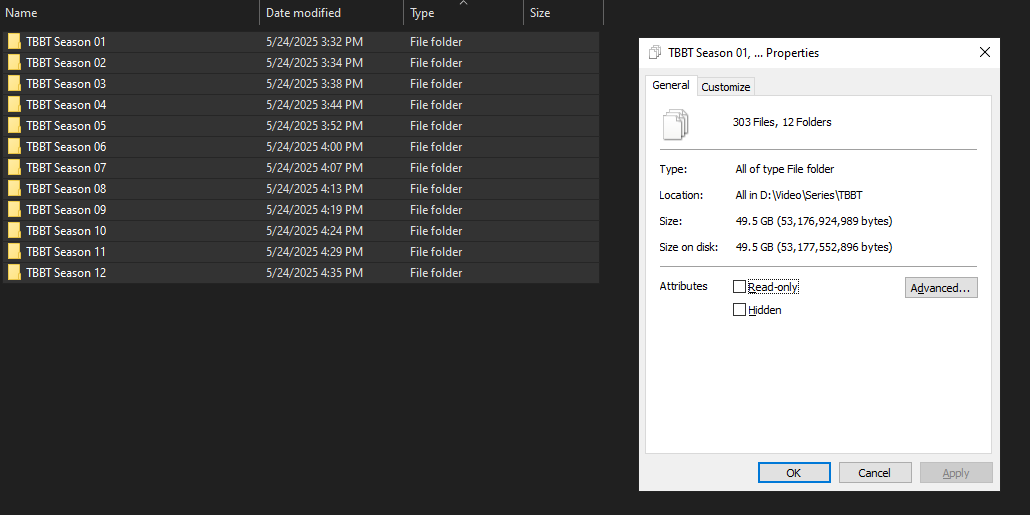Select the 'TBBT Season 02' folder name

66,63
